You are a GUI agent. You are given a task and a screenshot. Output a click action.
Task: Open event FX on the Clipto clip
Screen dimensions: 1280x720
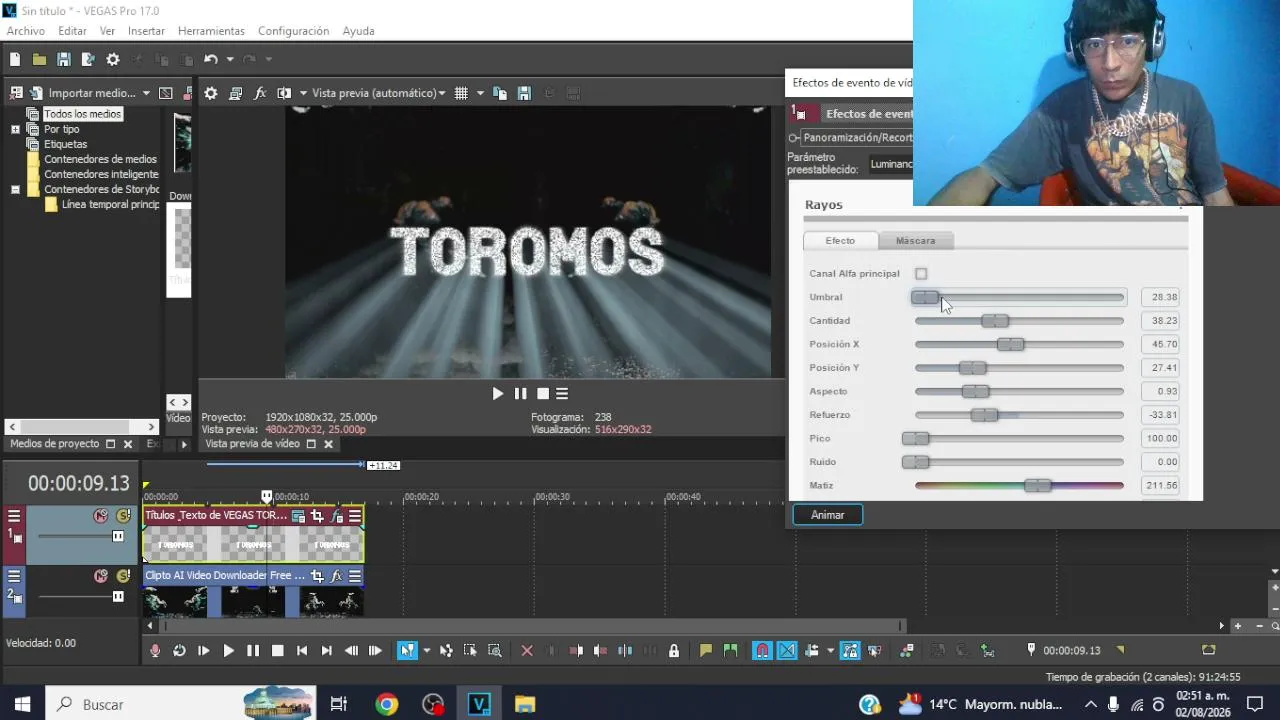[x=336, y=576]
